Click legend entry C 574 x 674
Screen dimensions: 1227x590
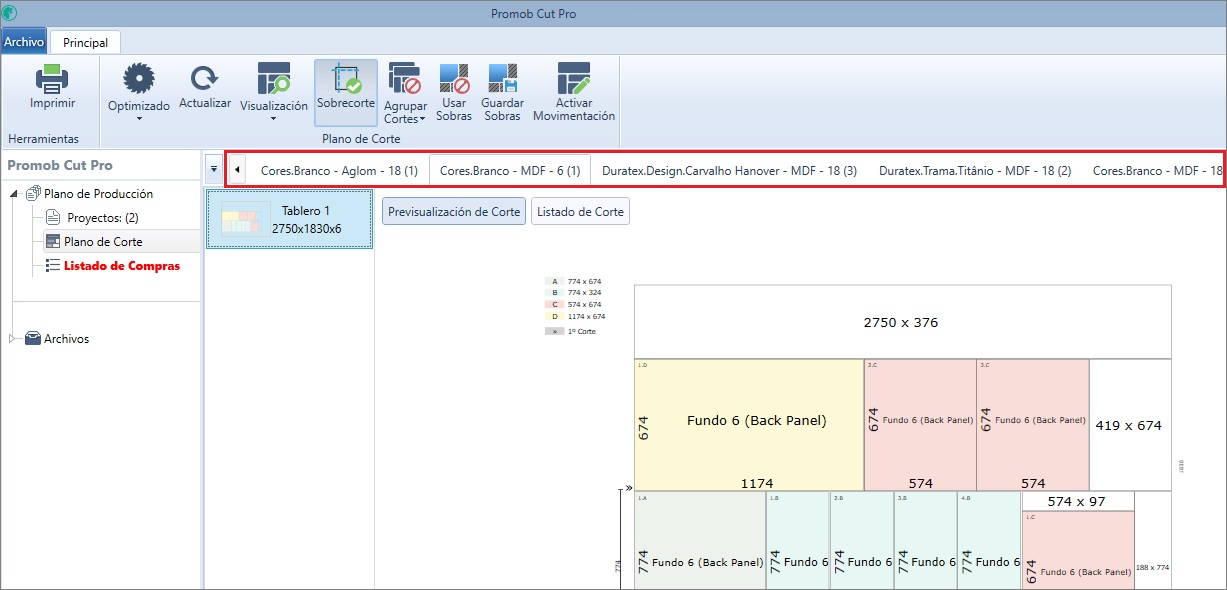[x=575, y=304]
